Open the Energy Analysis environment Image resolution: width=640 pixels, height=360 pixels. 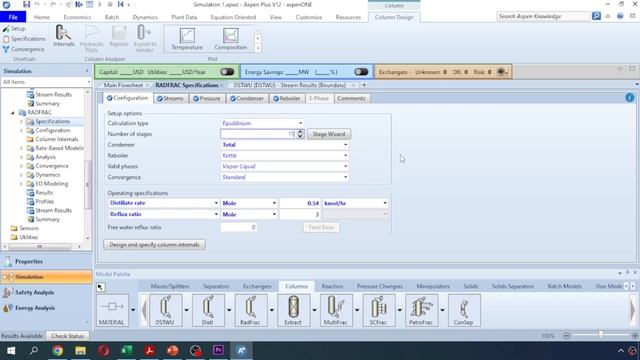(46, 308)
